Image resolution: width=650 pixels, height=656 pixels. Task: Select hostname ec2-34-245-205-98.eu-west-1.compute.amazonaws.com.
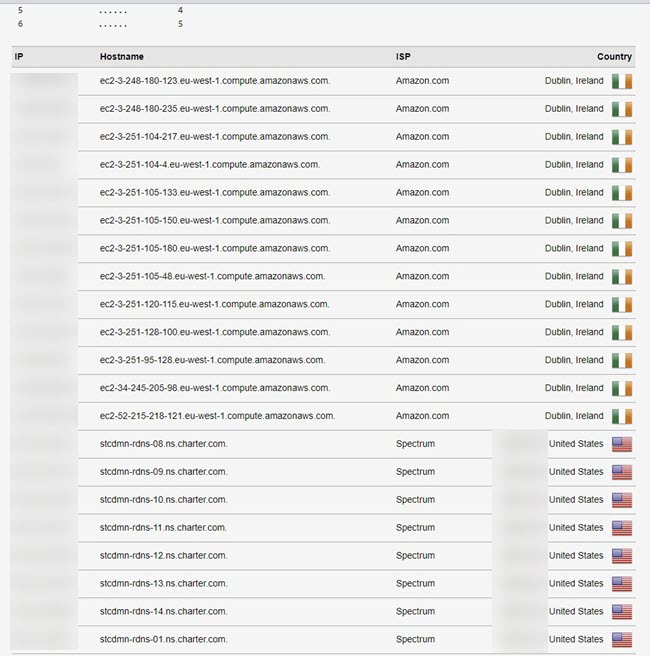click(215, 388)
